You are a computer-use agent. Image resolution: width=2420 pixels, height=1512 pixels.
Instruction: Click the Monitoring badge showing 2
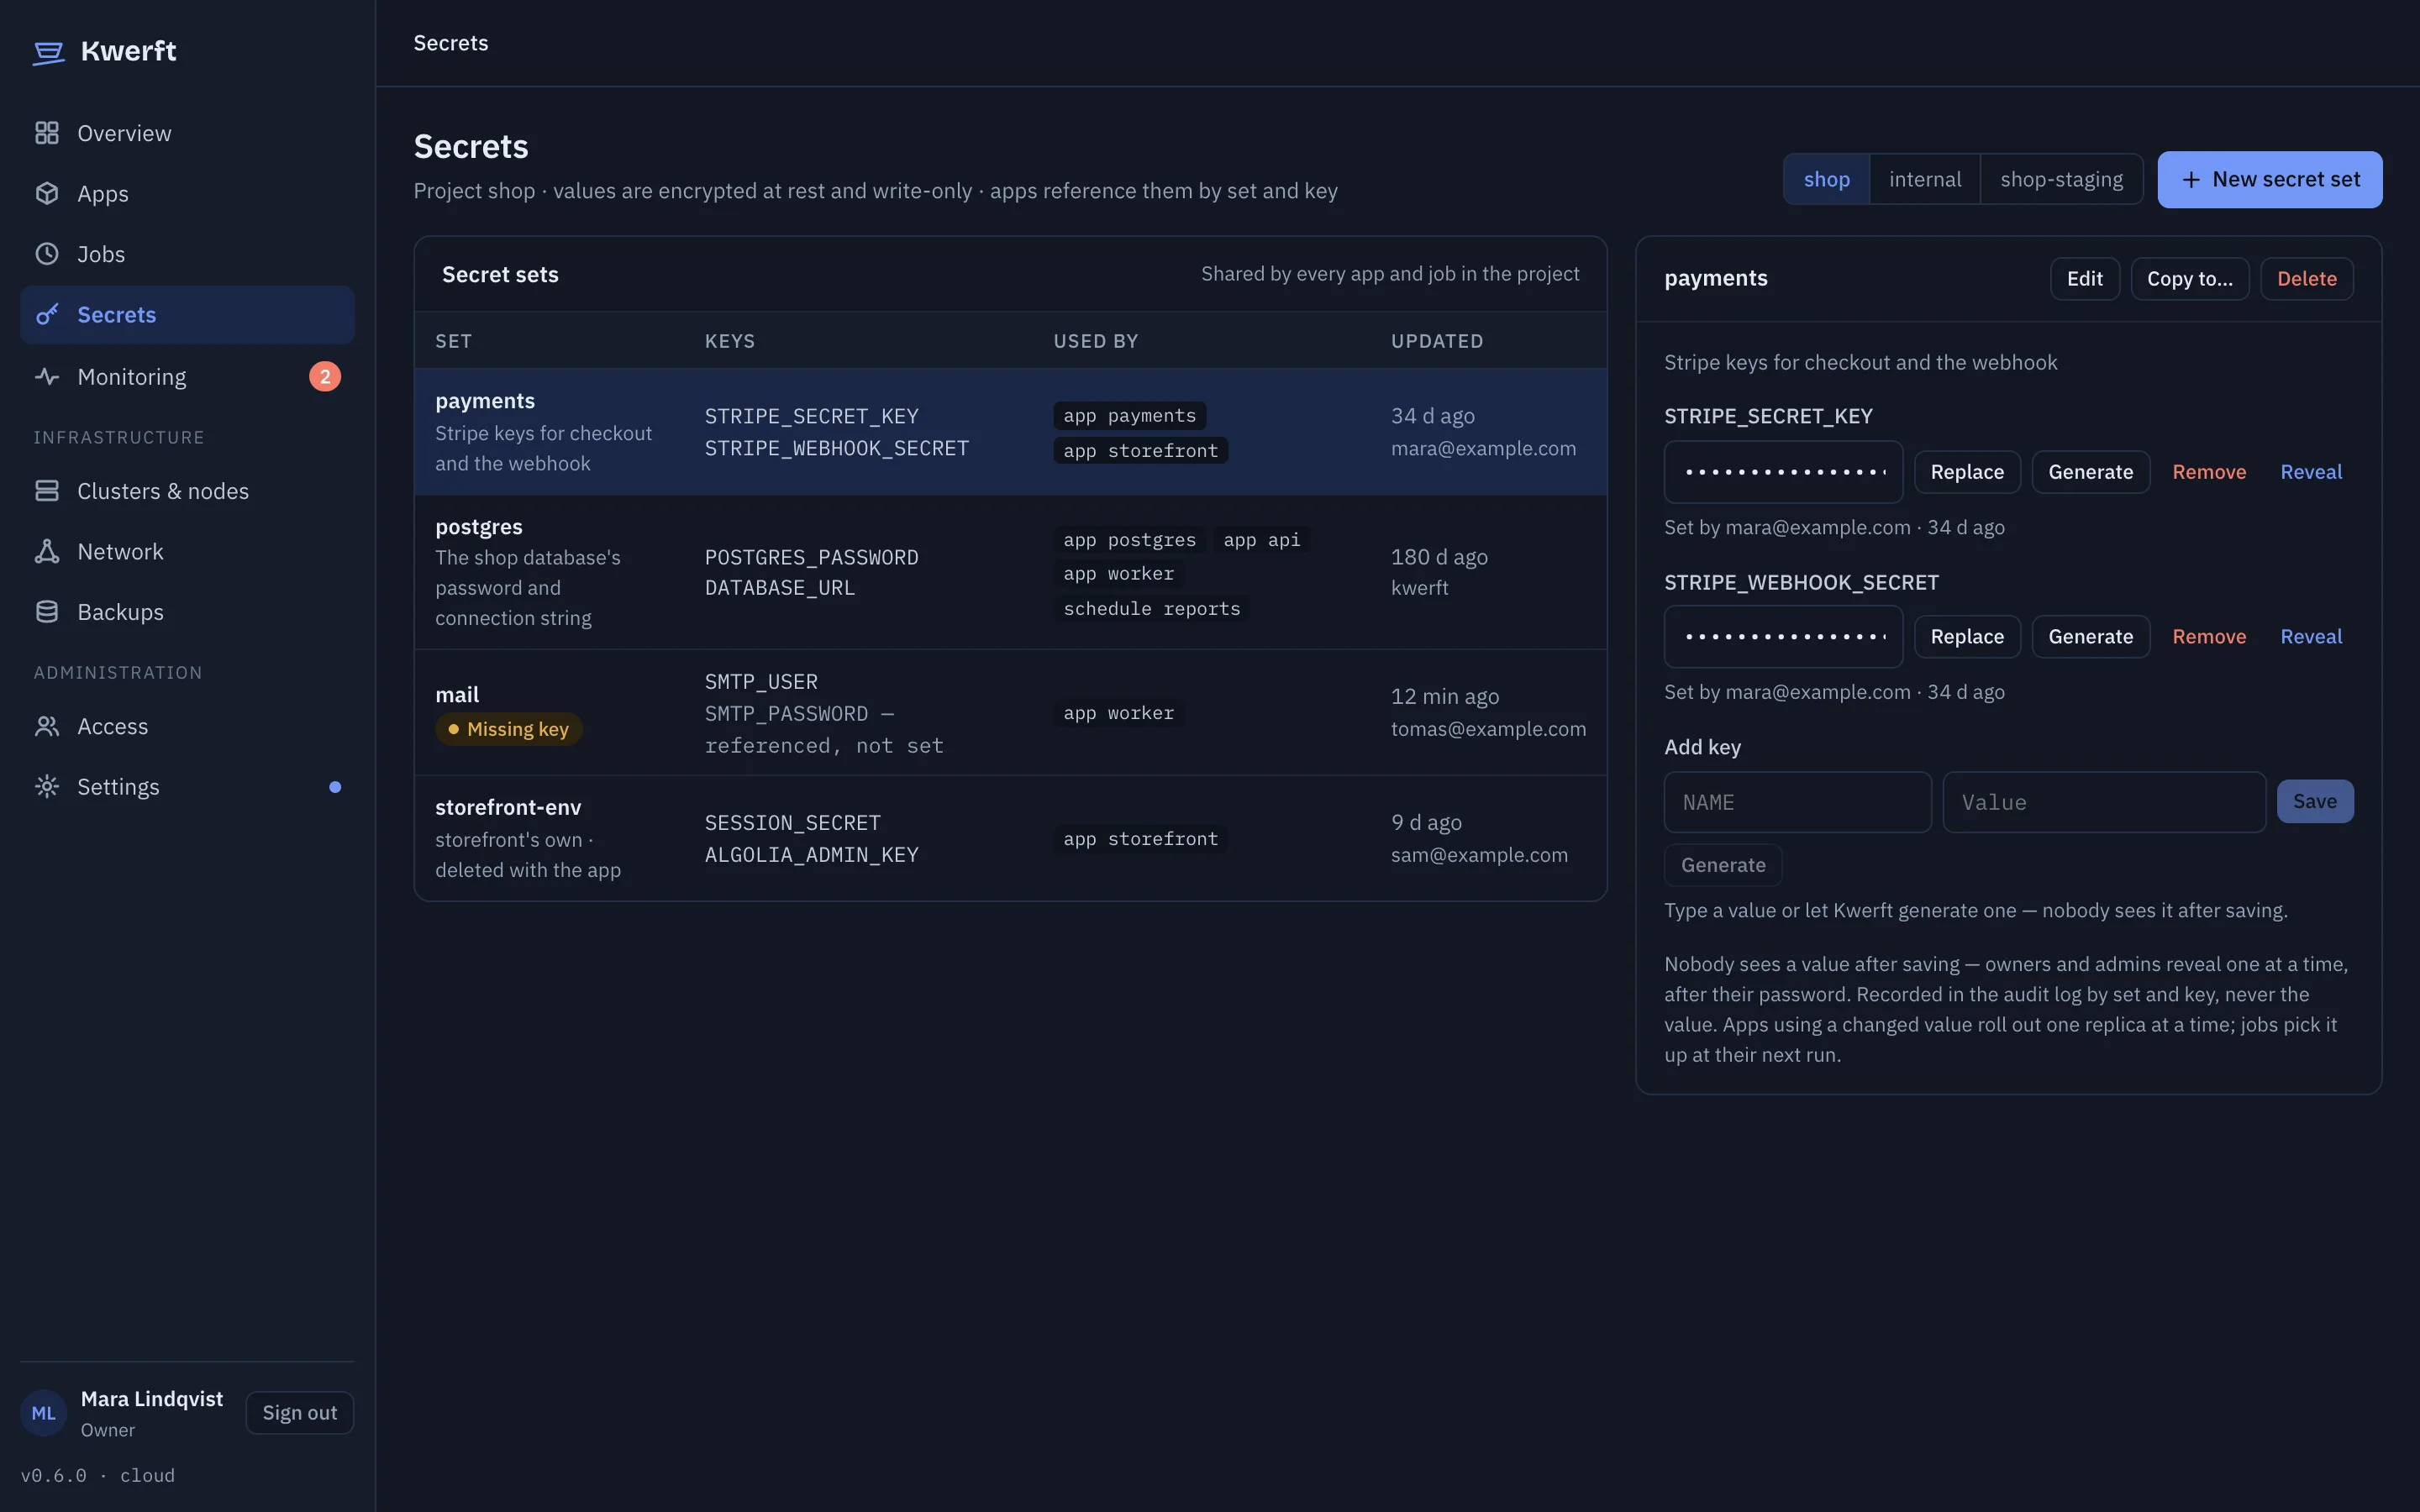tap(325, 377)
